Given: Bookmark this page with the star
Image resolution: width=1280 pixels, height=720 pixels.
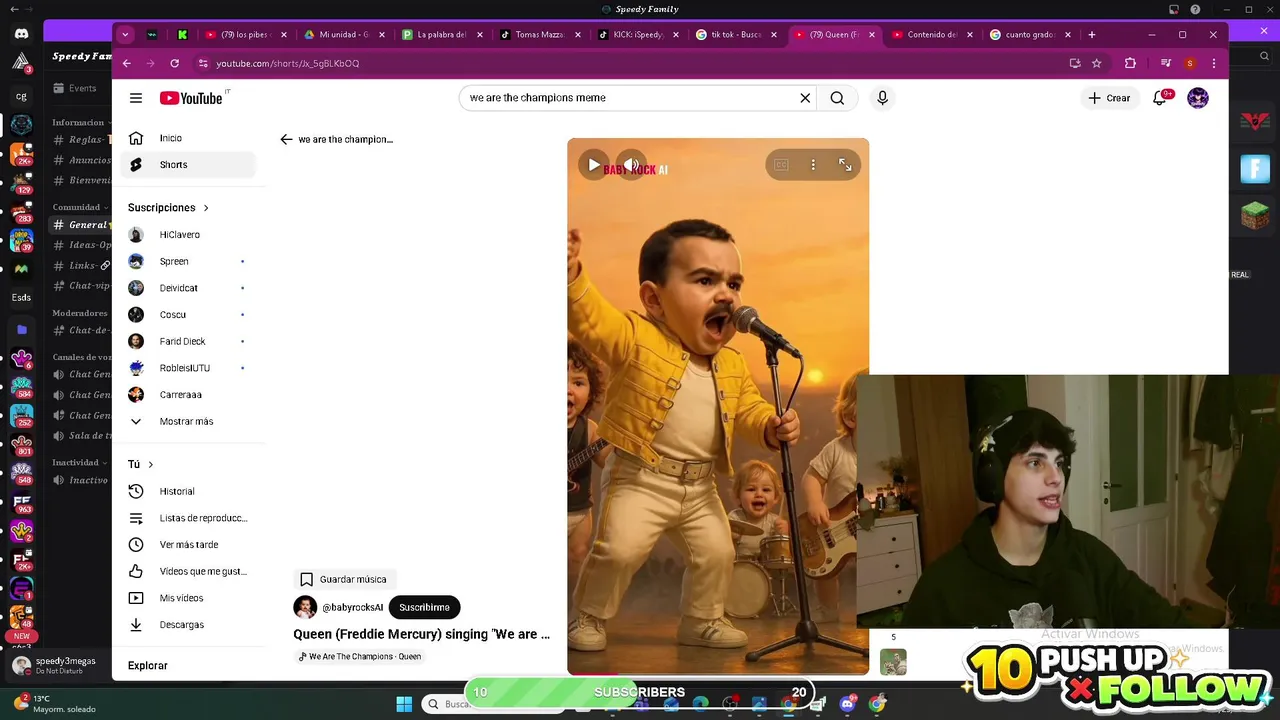Looking at the screenshot, I should [x=1097, y=63].
